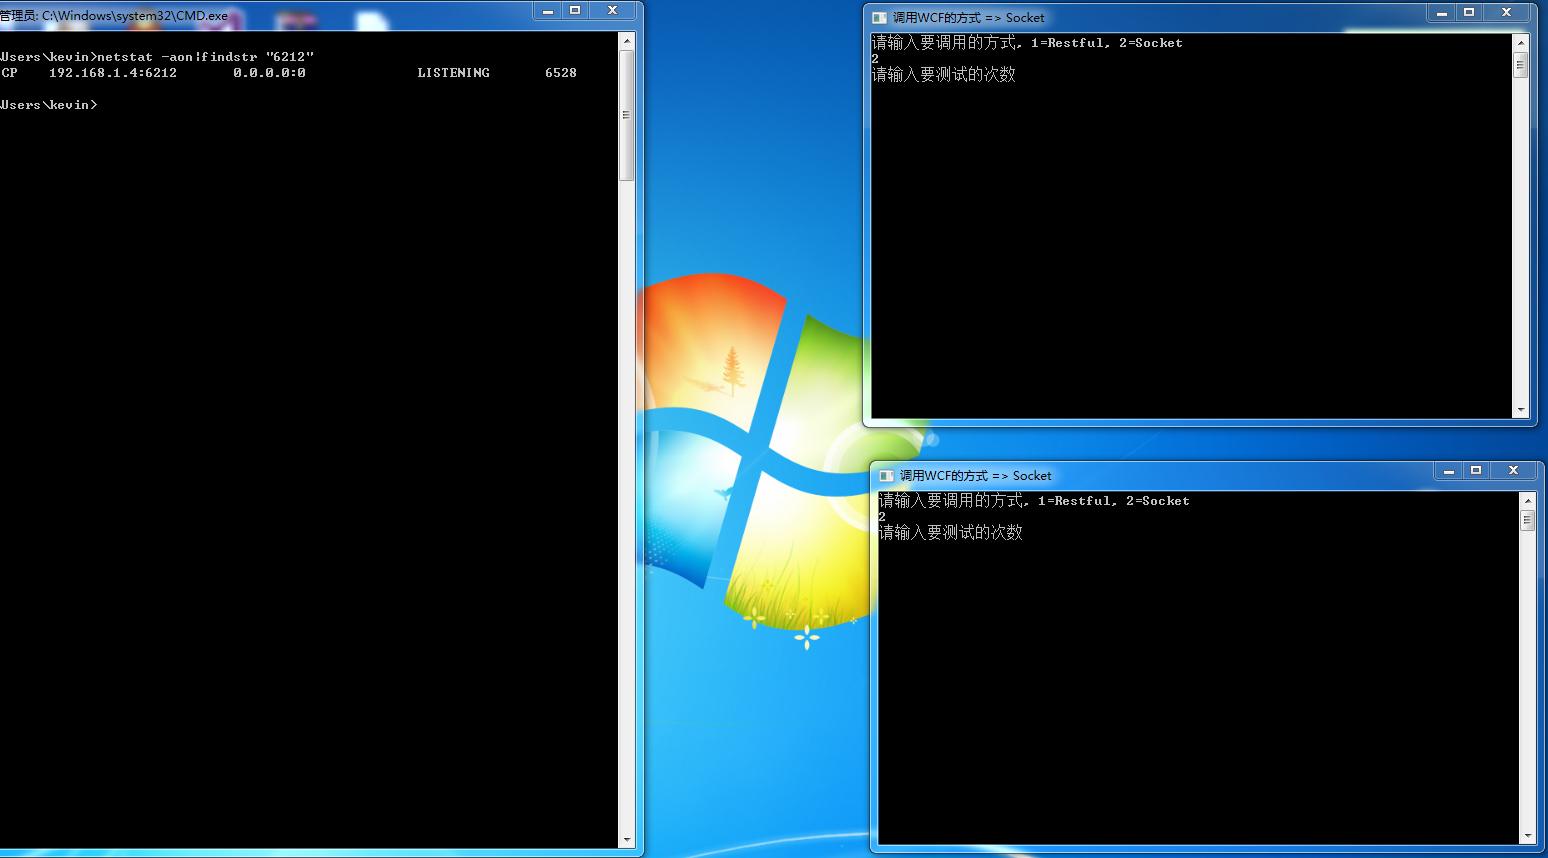
Task: Click the entered value 2 in upper window
Action: (875, 59)
